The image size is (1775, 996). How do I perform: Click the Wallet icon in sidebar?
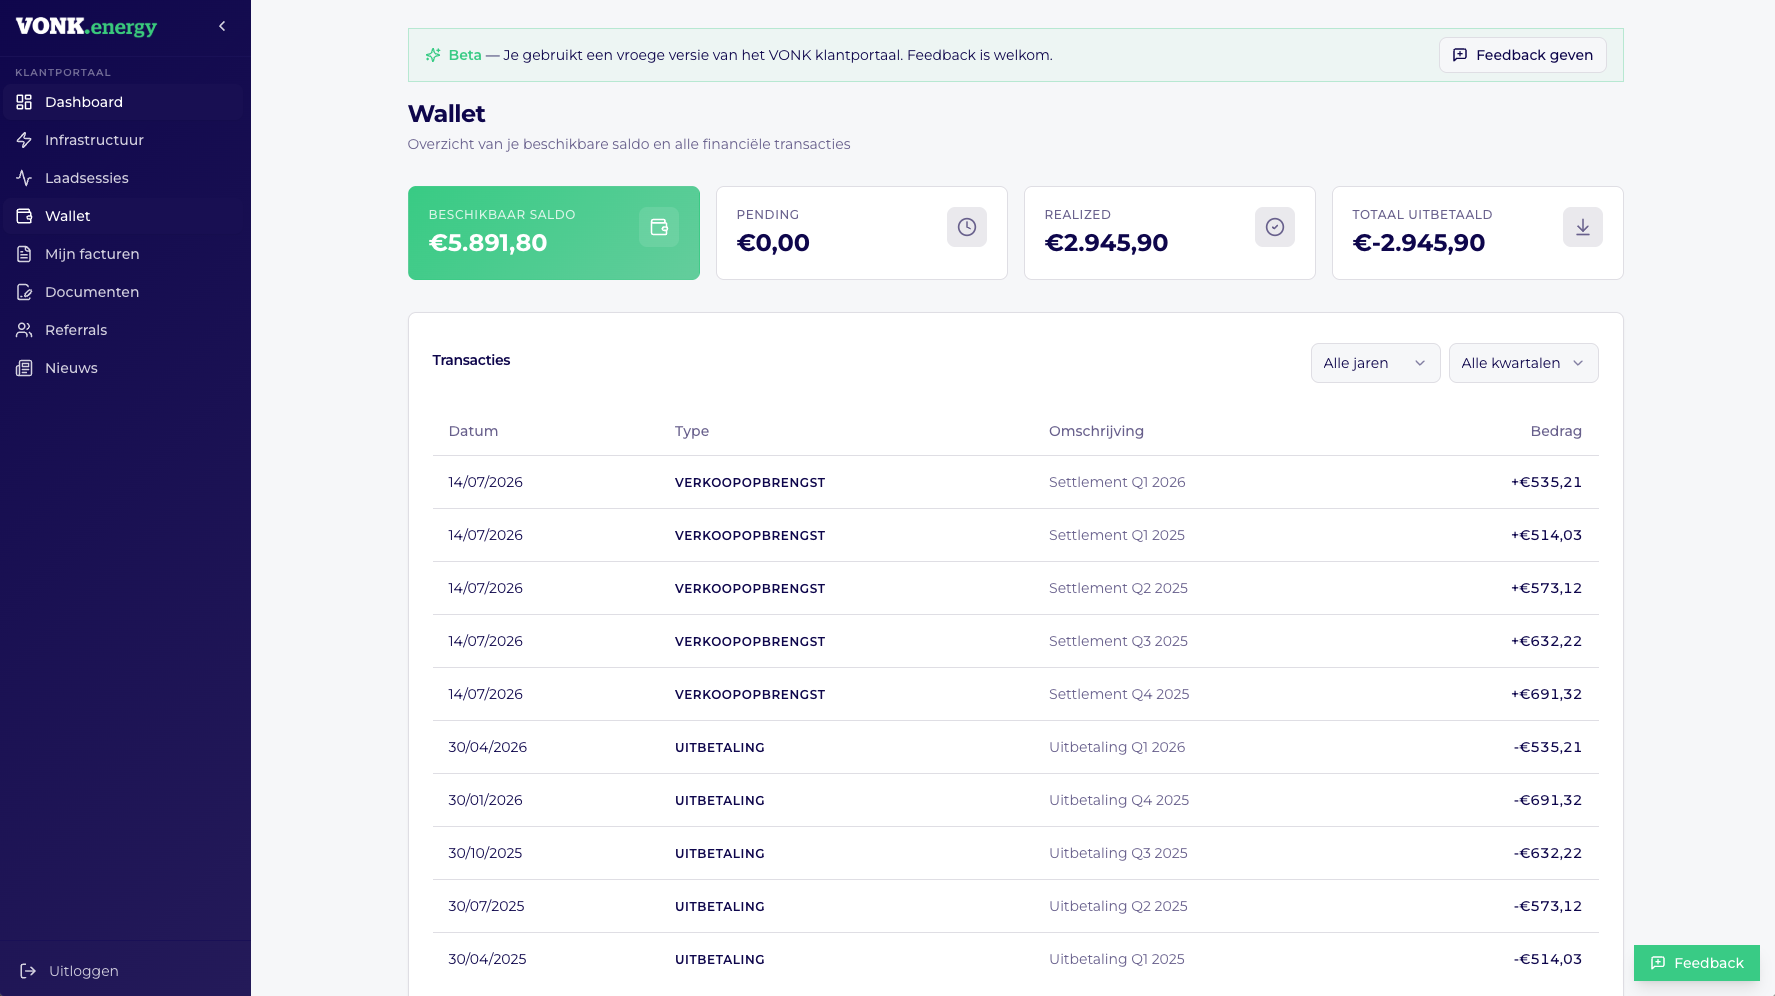click(24, 216)
